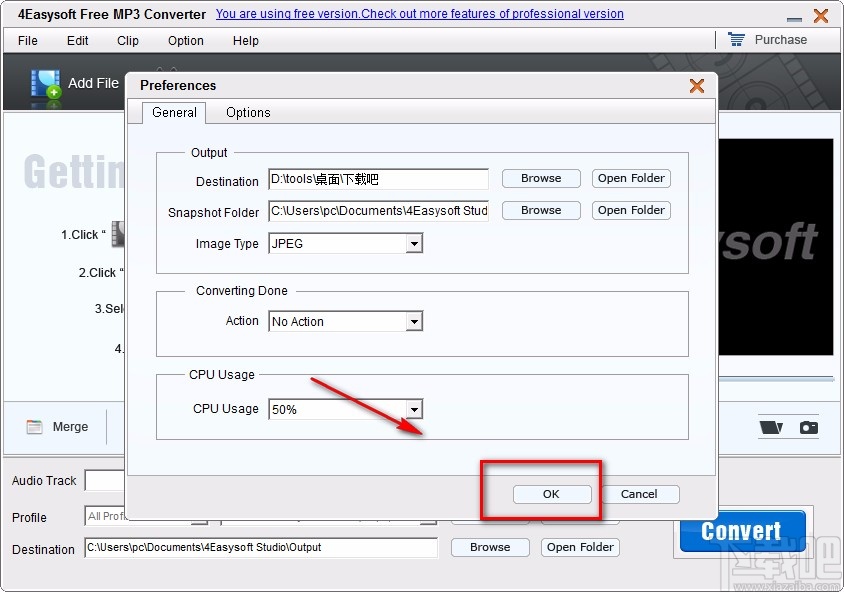This screenshot has height=592, width=844.
Task: Open the Clip menu
Action: point(128,41)
